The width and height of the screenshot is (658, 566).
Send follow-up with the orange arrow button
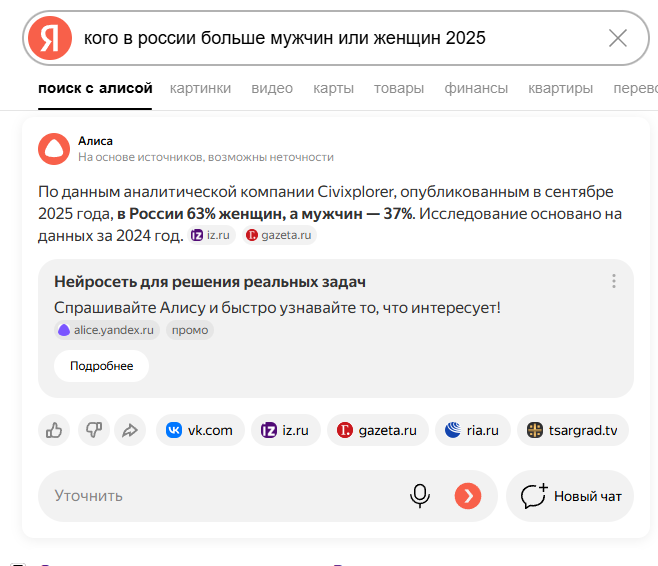tap(468, 496)
